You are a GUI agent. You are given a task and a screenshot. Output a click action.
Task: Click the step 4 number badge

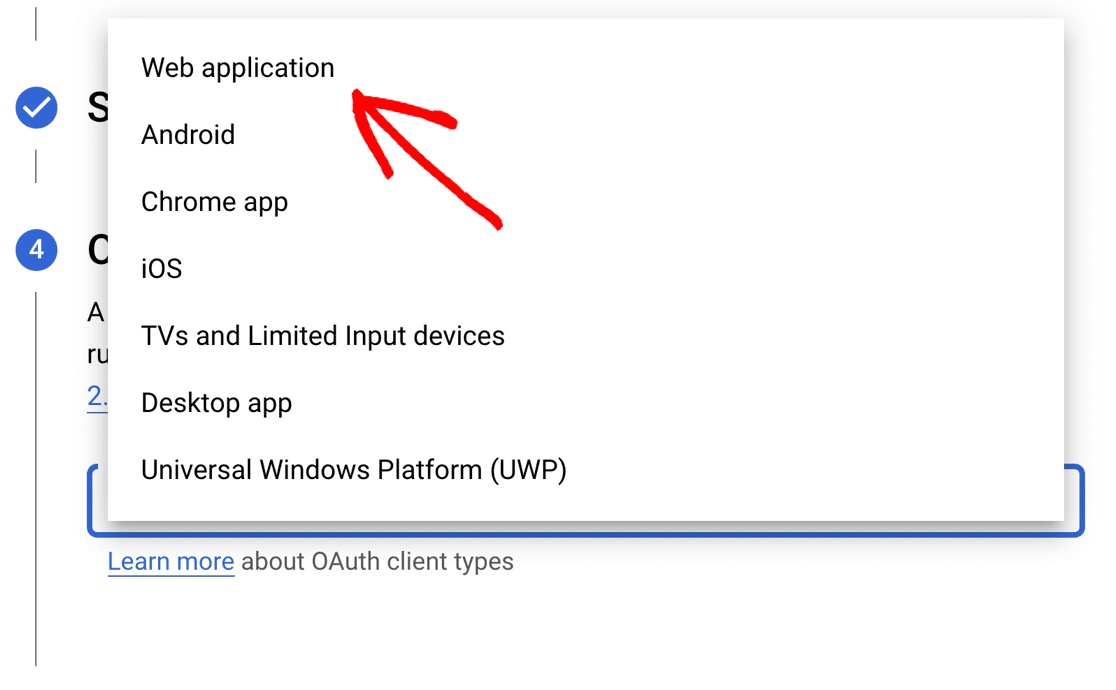click(x=36, y=249)
